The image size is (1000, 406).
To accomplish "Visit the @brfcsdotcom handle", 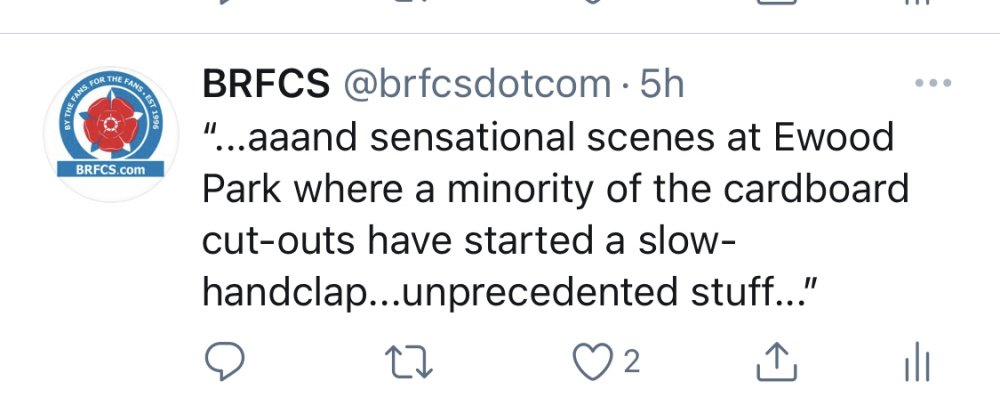I will pyautogui.click(x=476, y=85).
